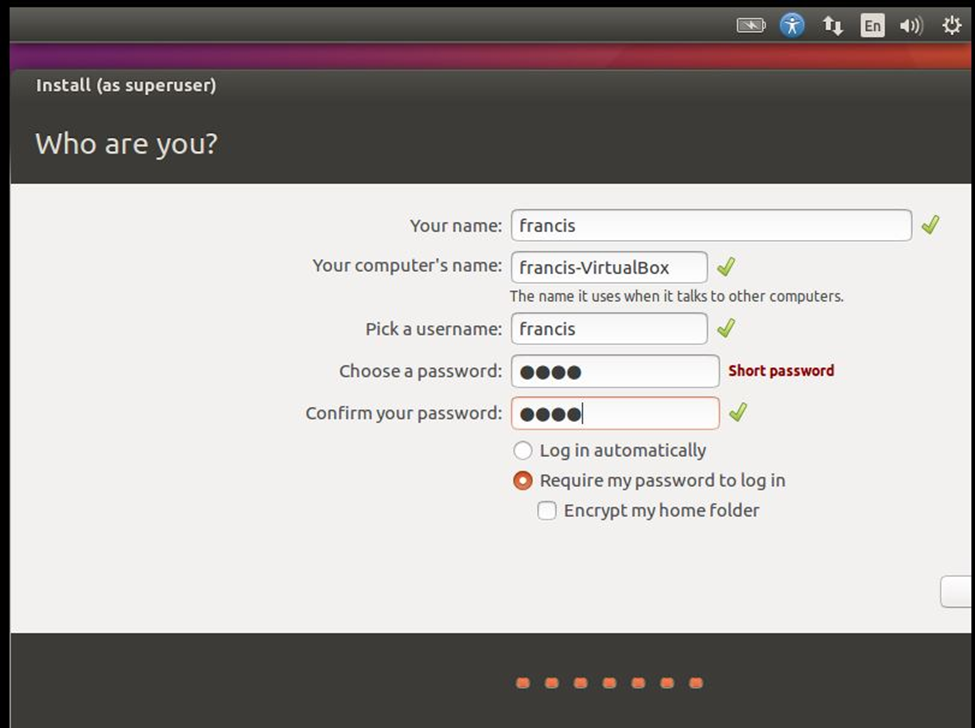Focus the Choose a password field
975x728 pixels.
616,371
